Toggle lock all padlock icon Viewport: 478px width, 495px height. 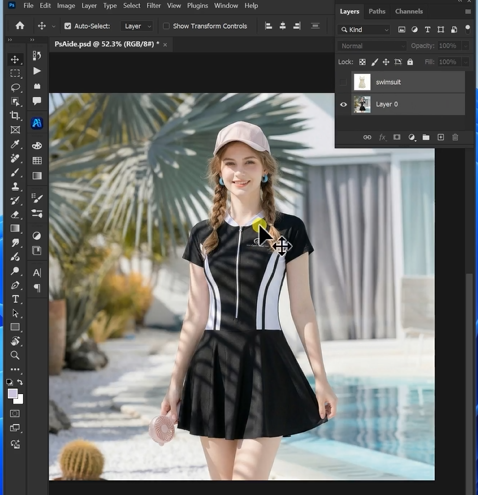click(410, 62)
